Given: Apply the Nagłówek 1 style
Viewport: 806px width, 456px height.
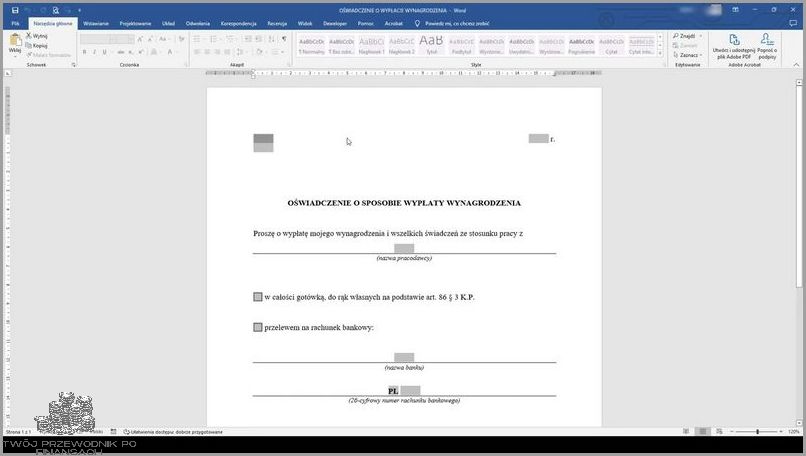Looking at the screenshot, I should [x=371, y=46].
